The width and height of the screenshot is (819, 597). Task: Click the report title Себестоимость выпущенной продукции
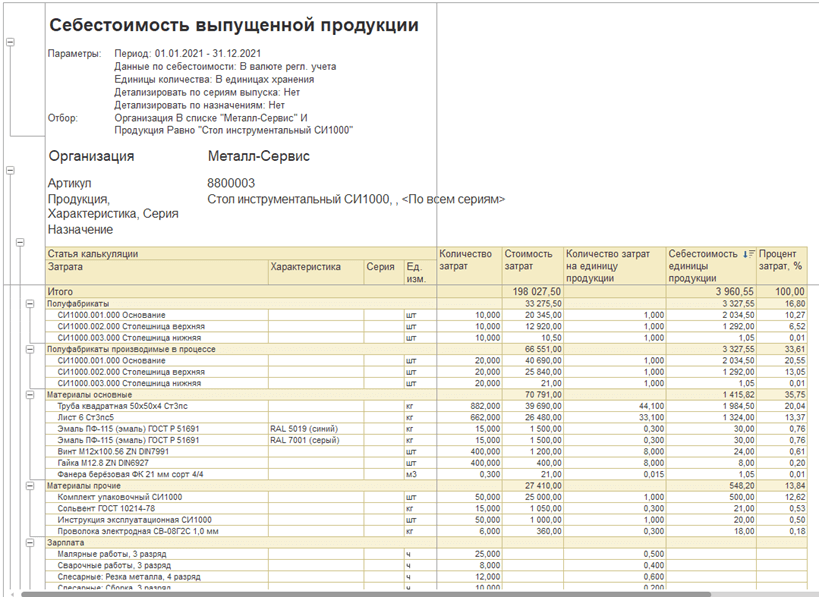coord(234,25)
